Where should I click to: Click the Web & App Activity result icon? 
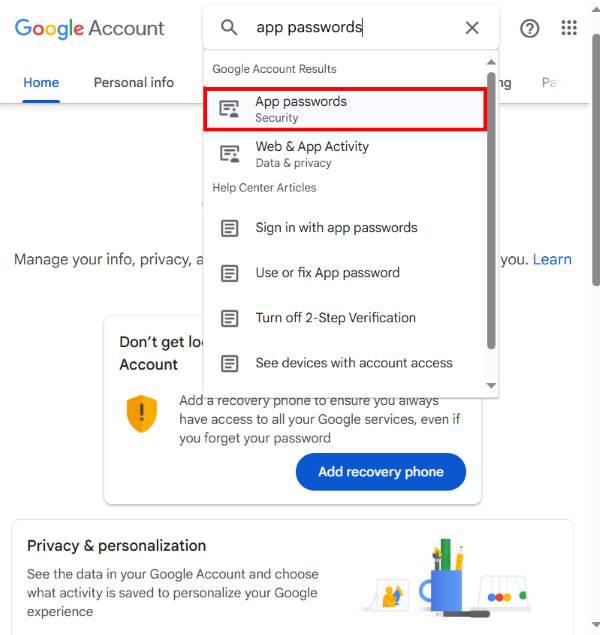[x=230, y=154]
